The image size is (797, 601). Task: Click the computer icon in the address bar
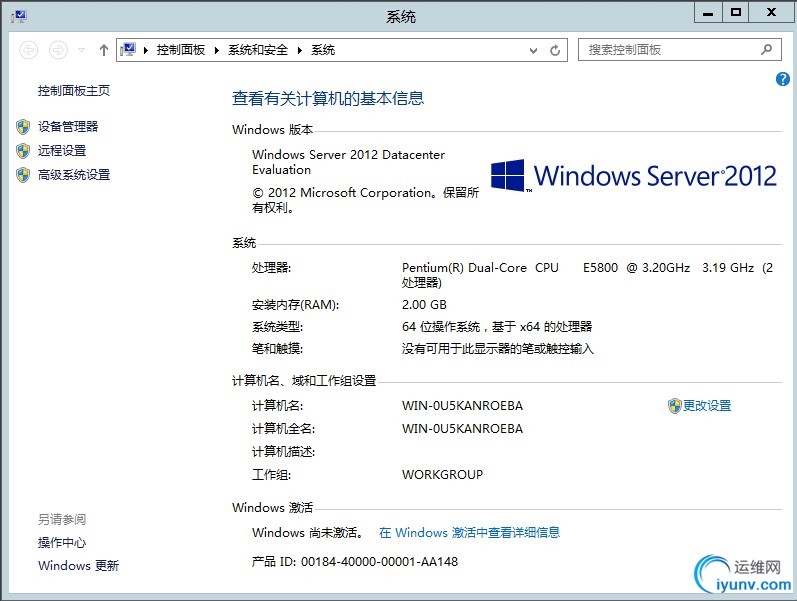[128, 49]
